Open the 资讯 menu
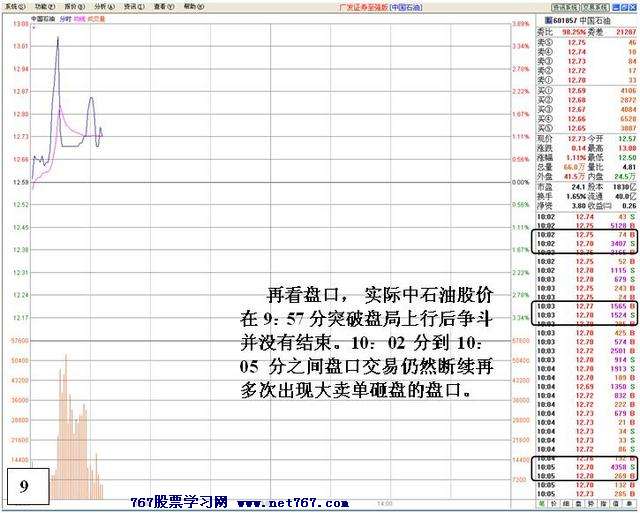640x513 pixels. tap(134, 7)
